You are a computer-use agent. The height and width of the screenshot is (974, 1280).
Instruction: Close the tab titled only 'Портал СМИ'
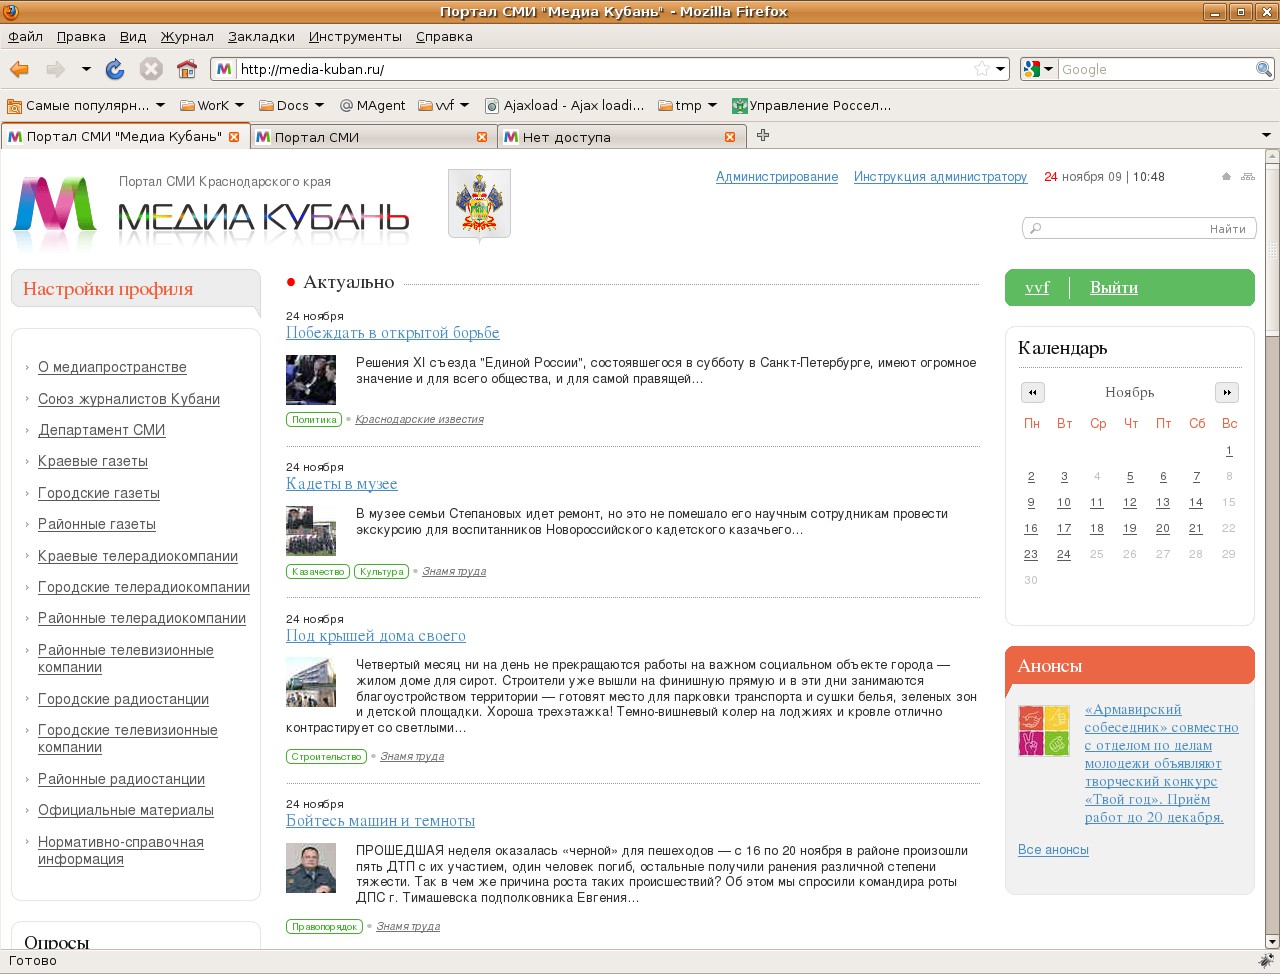[x=482, y=137]
